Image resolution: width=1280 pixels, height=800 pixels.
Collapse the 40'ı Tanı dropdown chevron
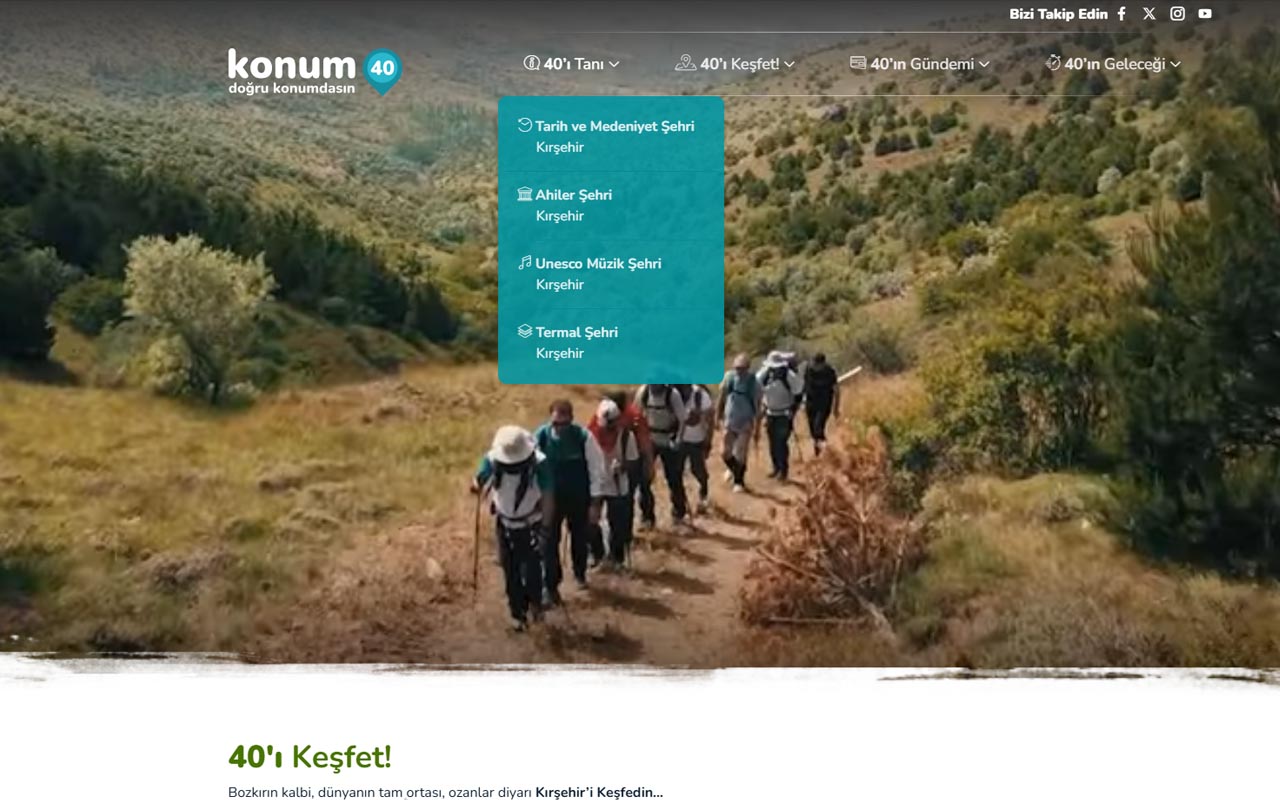pyautogui.click(x=614, y=64)
